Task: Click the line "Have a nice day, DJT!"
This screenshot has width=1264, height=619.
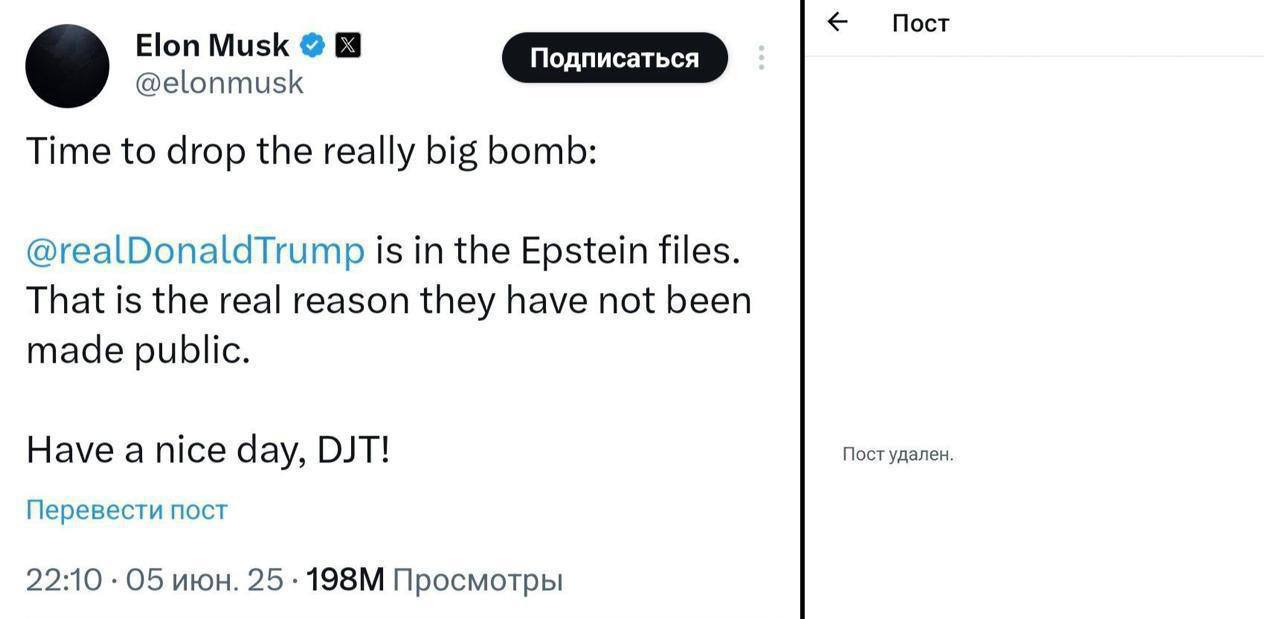Action: (208, 450)
